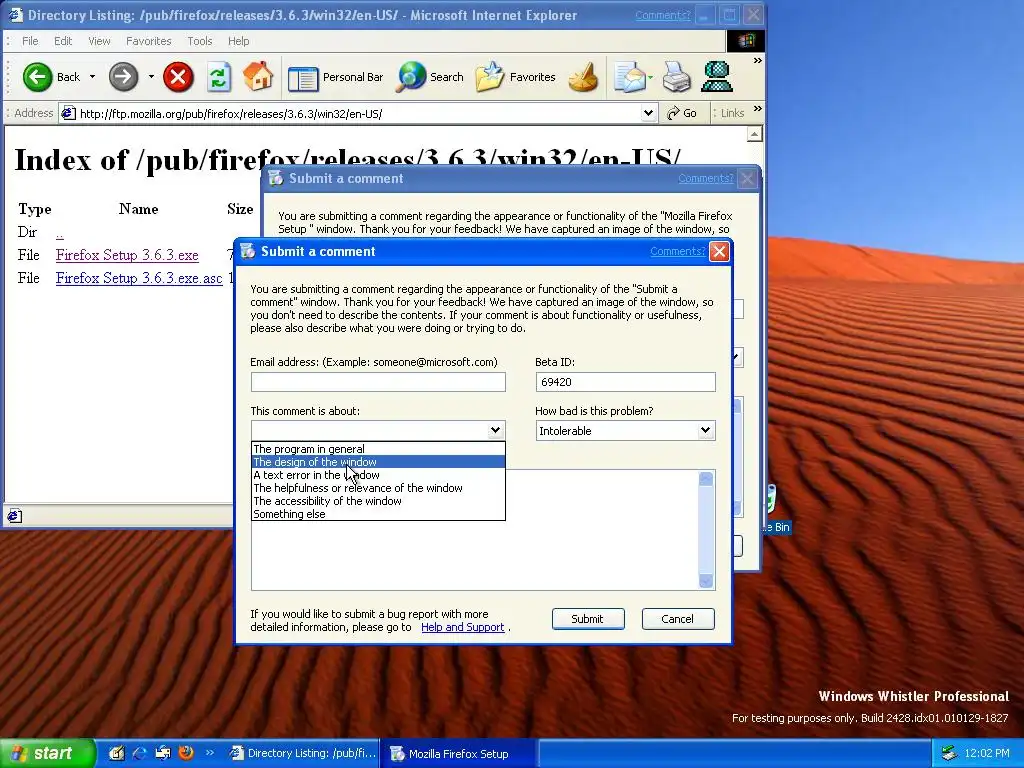Open the Favorites star folder toolbar button
Image resolution: width=1024 pixels, height=768 pixels.
(515, 77)
